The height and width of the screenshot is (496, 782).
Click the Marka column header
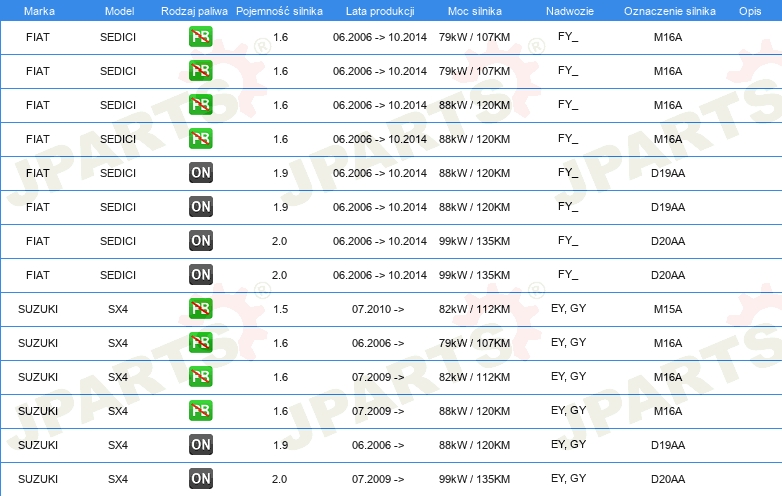[39, 11]
